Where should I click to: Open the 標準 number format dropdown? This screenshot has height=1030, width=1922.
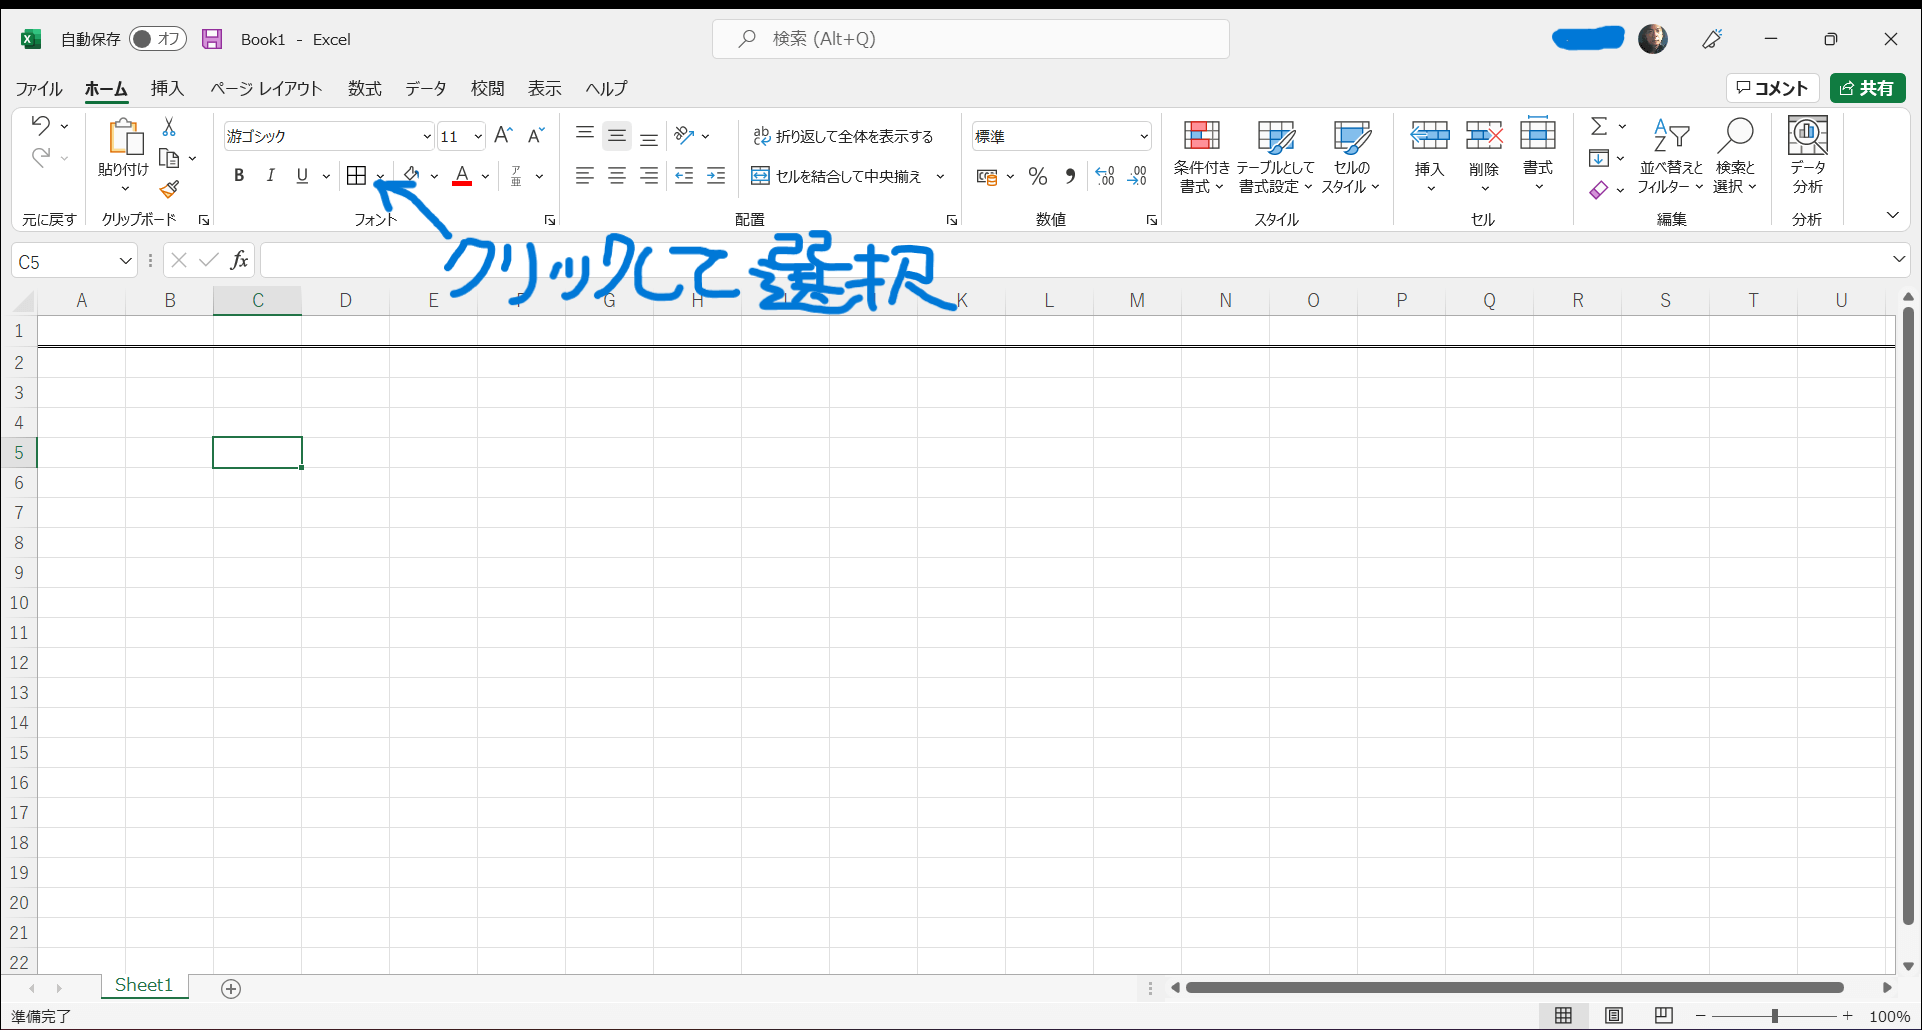pyautogui.click(x=1143, y=136)
